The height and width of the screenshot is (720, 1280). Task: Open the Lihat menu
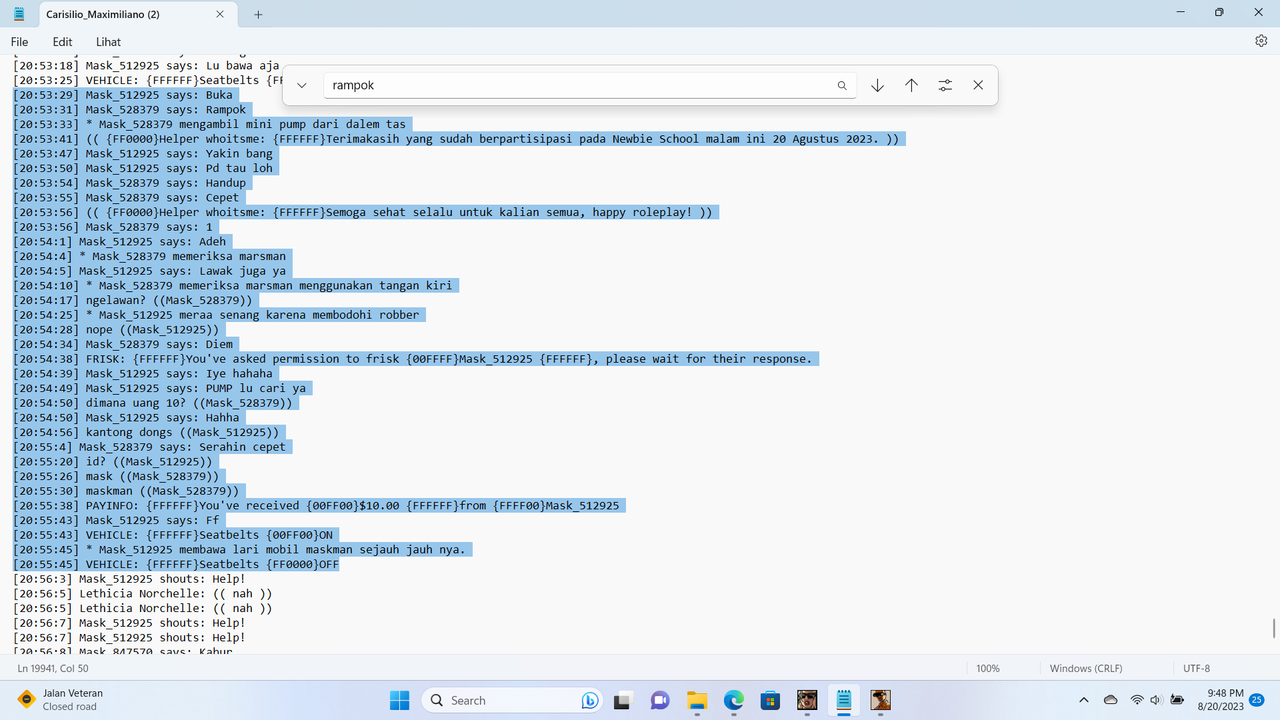pyautogui.click(x=108, y=42)
